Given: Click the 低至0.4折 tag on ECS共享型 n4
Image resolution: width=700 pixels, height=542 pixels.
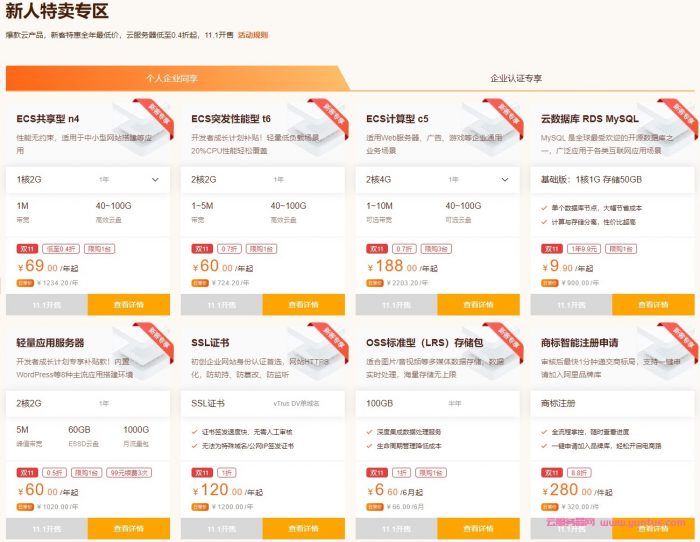Looking at the screenshot, I should (61, 249).
